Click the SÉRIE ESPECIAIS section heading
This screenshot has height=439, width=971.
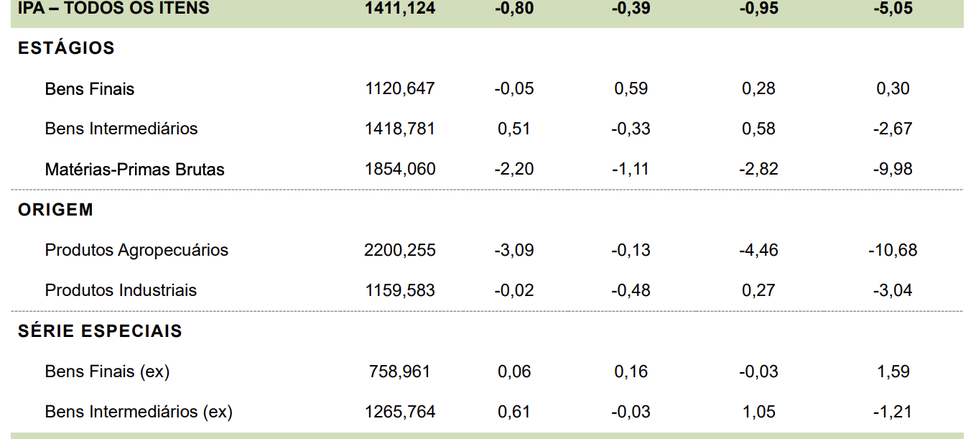100,331
